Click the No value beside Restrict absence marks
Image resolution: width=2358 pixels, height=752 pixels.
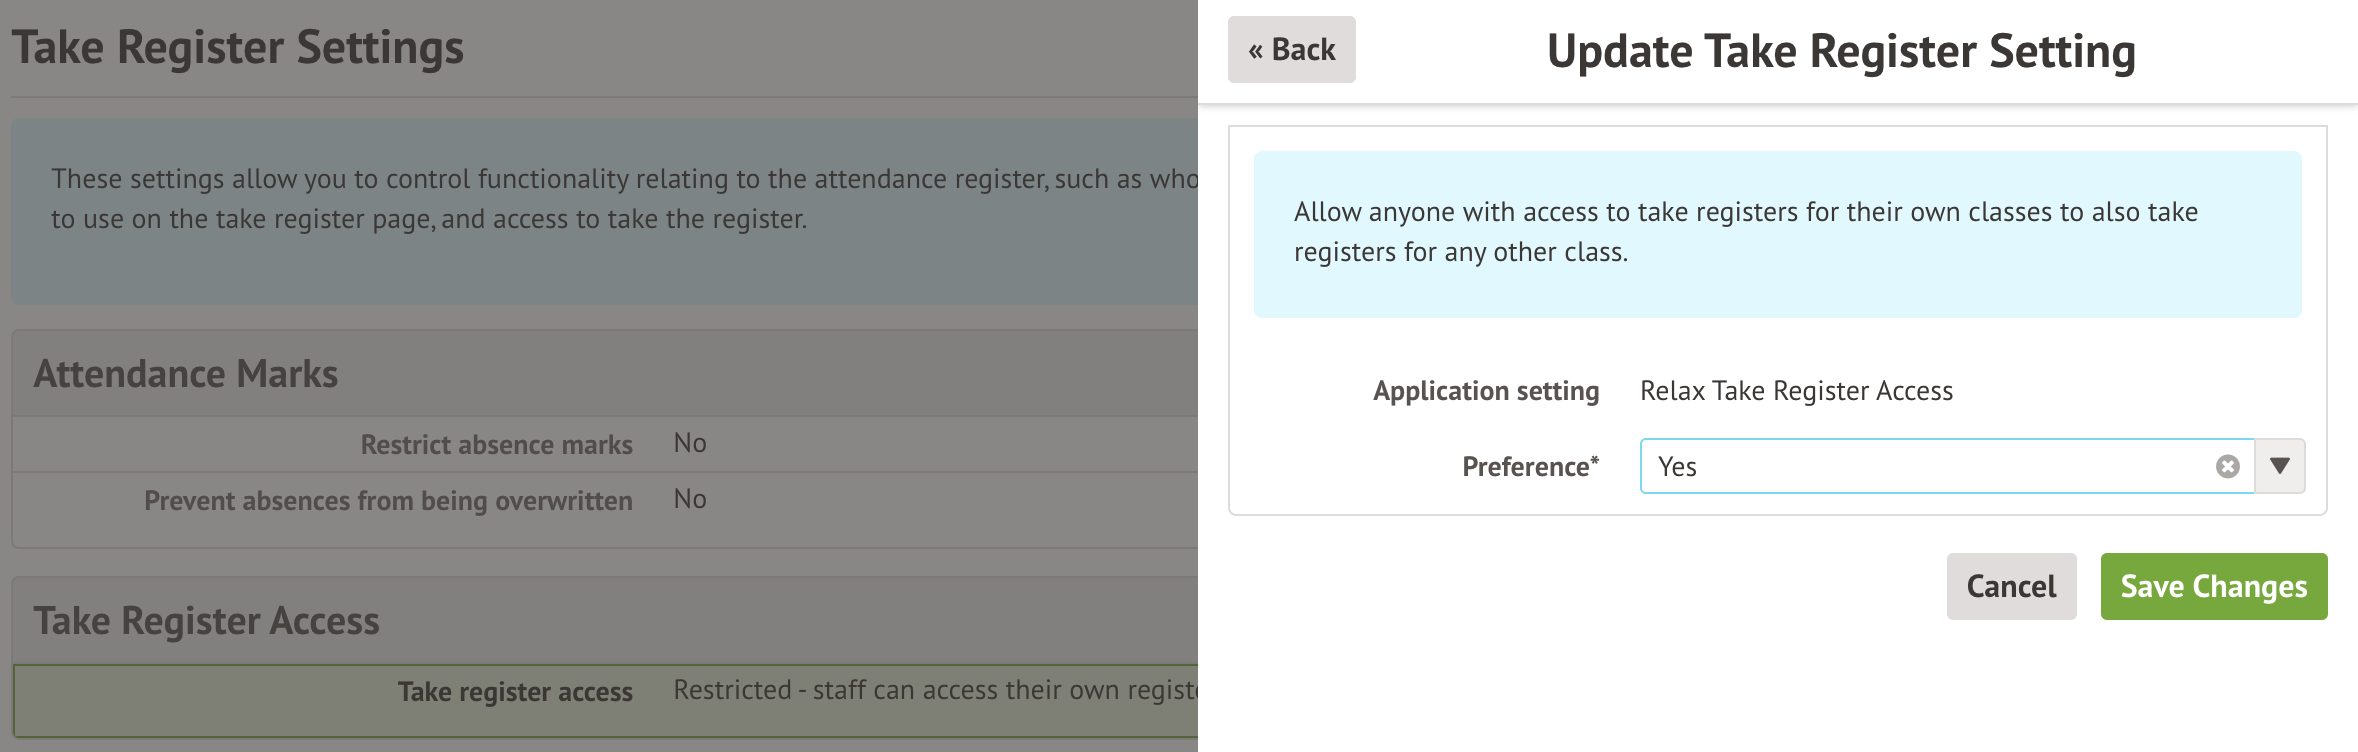coord(690,443)
